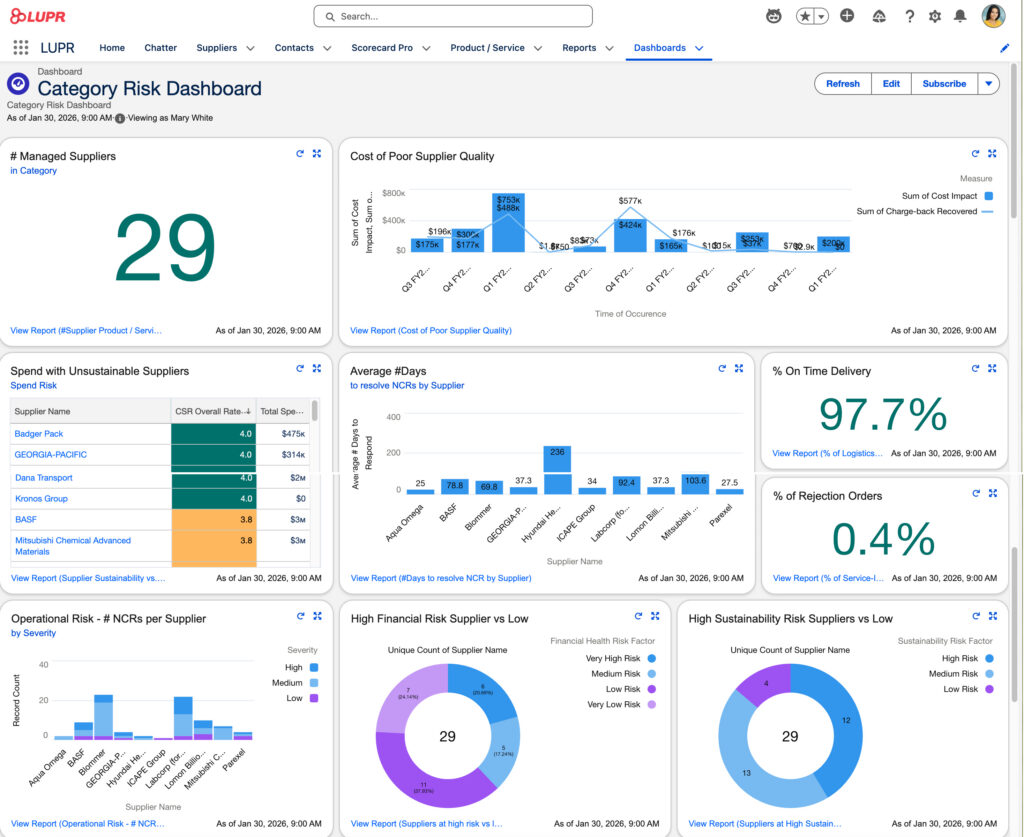Expand the % On Time Delivery widget to fullscreen

tap(992, 368)
